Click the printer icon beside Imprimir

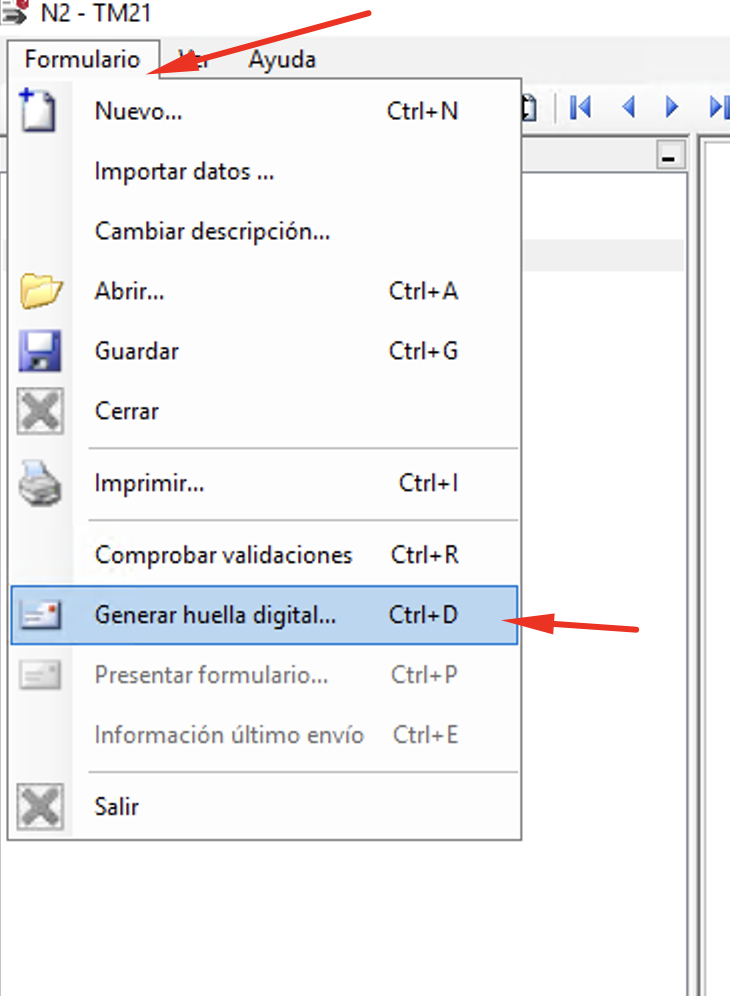tap(40, 484)
